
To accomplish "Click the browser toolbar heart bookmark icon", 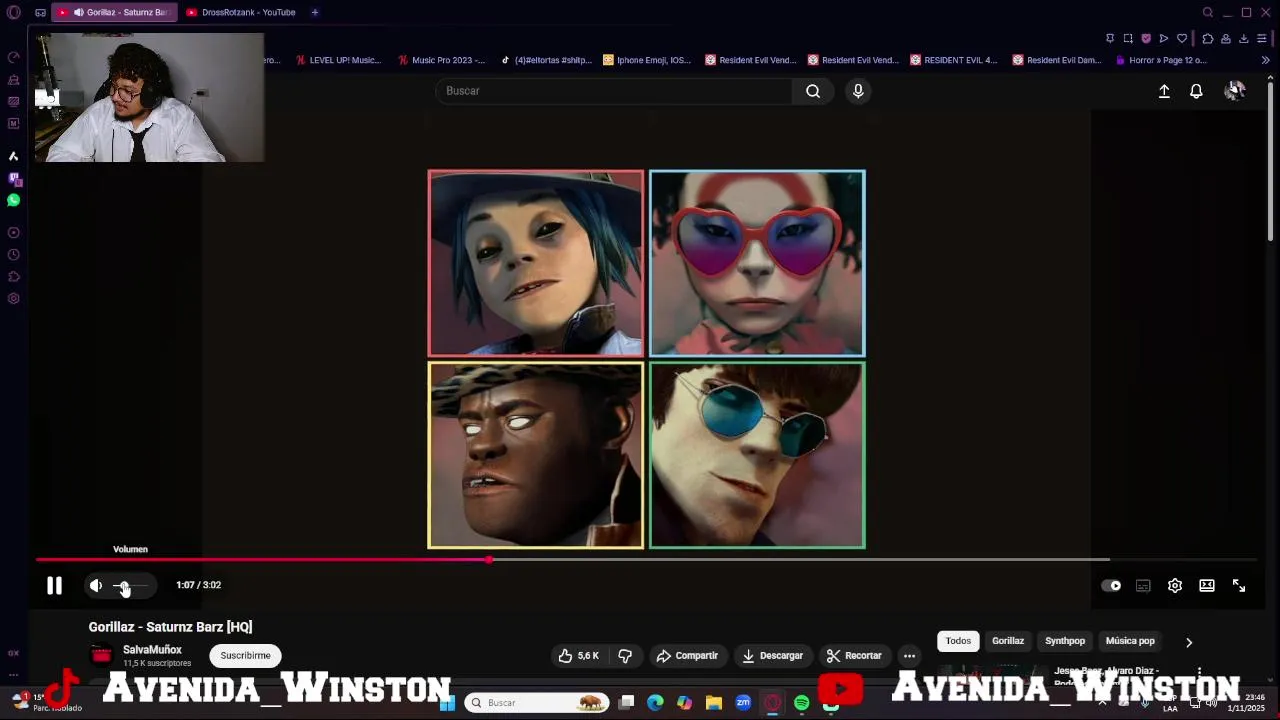I will (1182, 38).
